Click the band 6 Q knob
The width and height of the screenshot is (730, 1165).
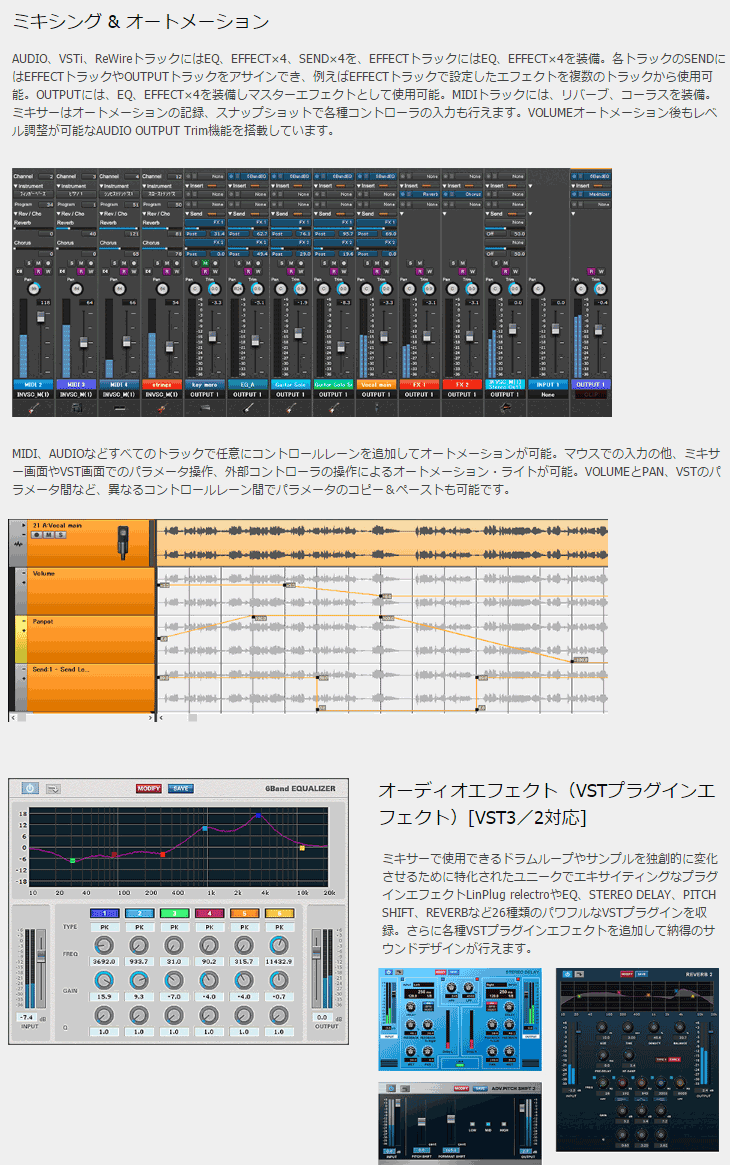pos(277,1013)
